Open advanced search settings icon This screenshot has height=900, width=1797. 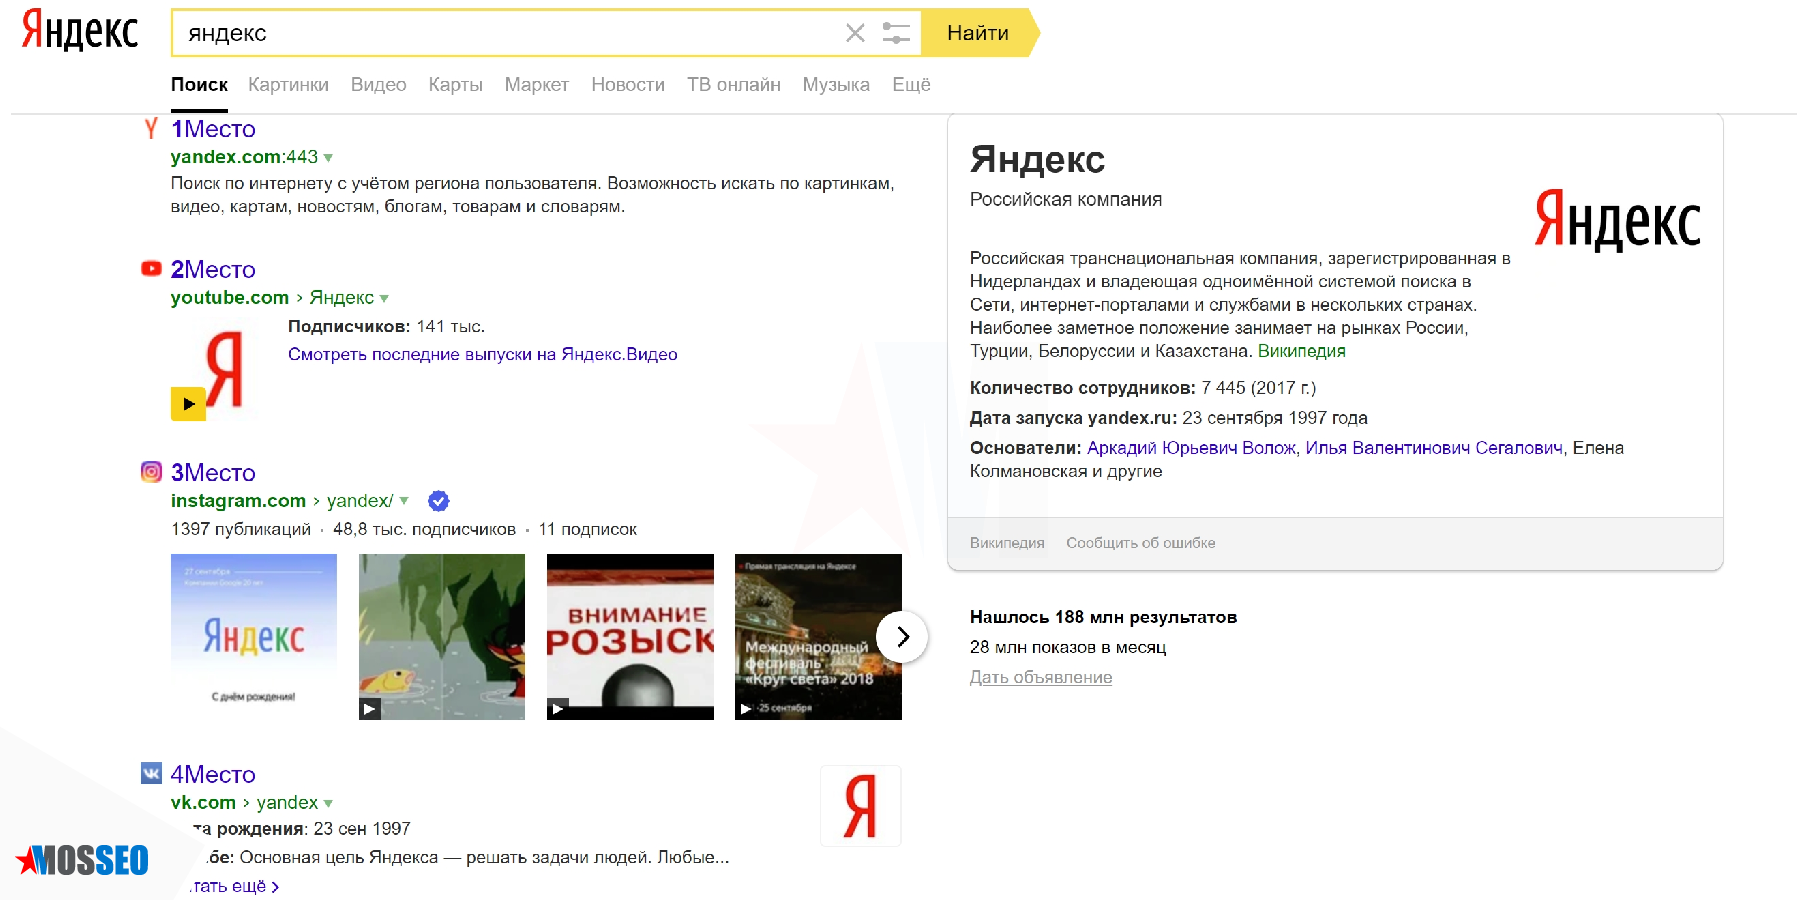pyautogui.click(x=893, y=33)
